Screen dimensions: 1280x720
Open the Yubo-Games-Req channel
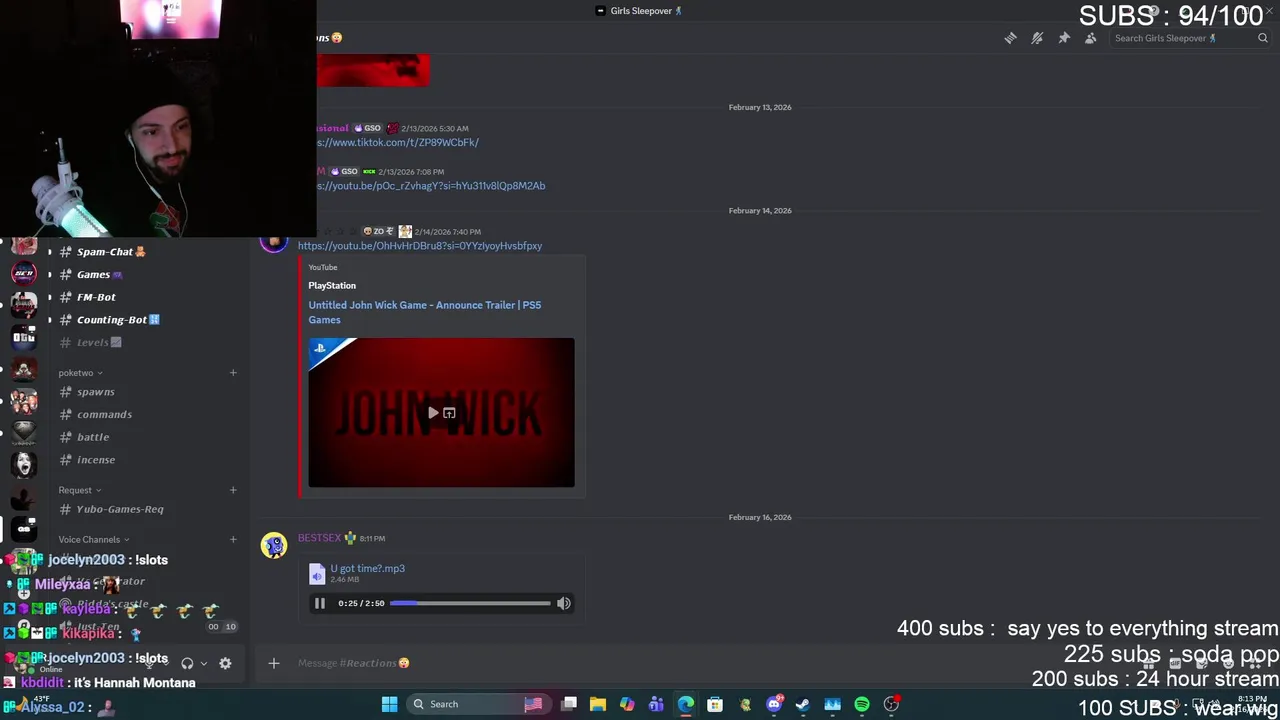click(x=120, y=509)
